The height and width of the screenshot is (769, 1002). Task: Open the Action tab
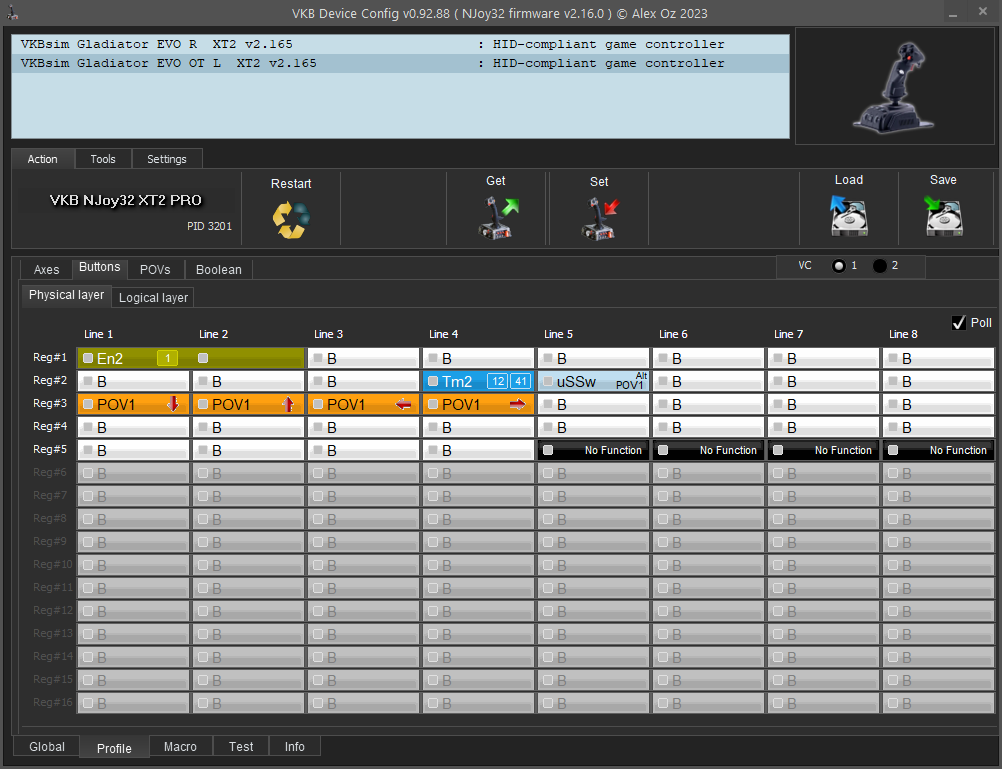pos(43,159)
